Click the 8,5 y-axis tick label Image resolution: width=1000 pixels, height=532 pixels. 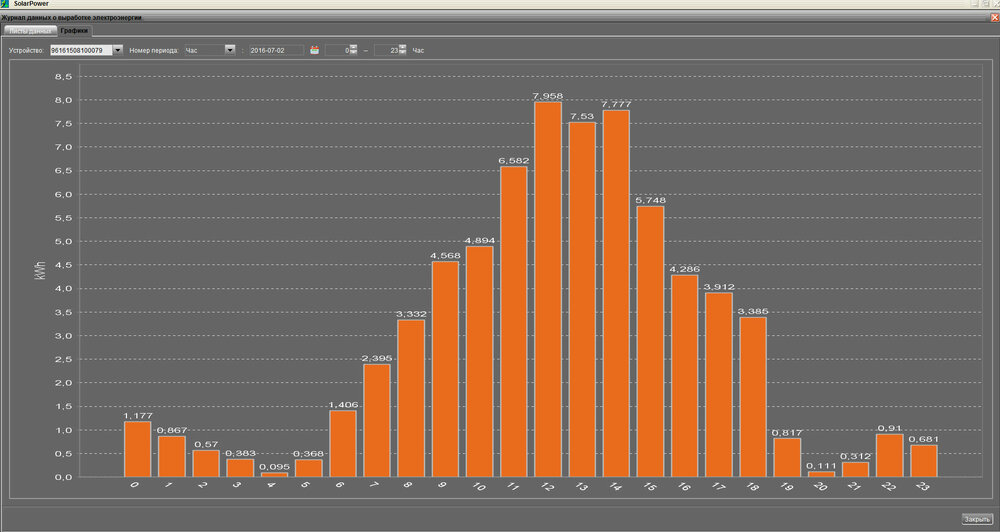(64, 77)
